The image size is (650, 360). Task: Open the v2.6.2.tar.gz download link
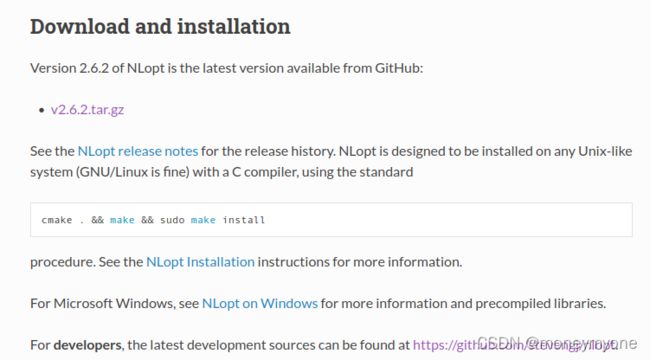87,109
